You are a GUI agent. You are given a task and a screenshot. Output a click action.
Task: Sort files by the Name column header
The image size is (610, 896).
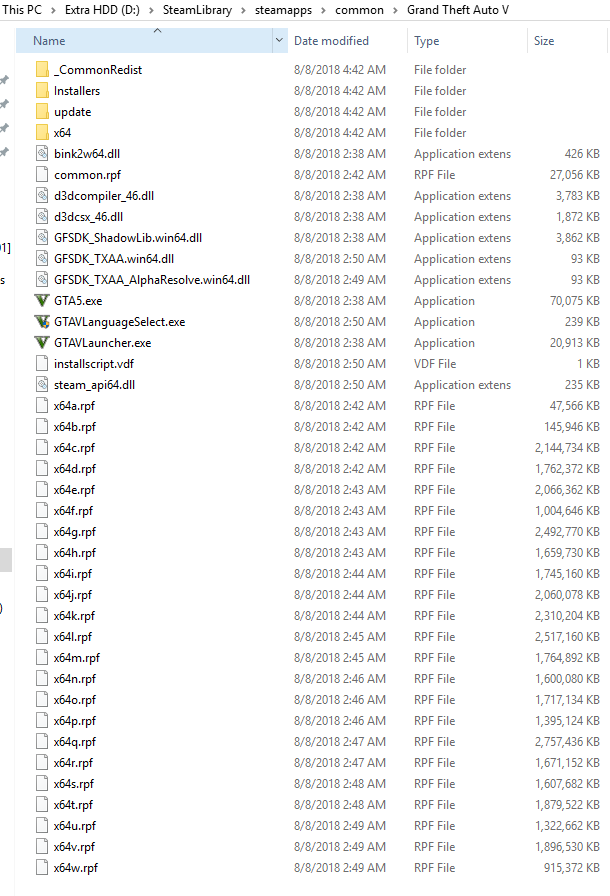pos(145,41)
